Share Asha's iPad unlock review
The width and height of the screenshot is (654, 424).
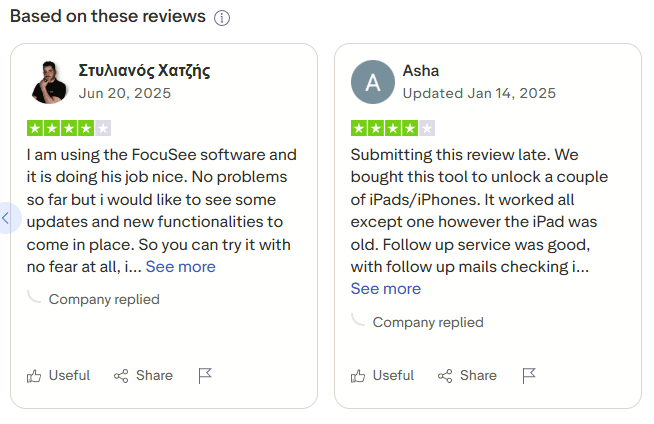coord(467,376)
